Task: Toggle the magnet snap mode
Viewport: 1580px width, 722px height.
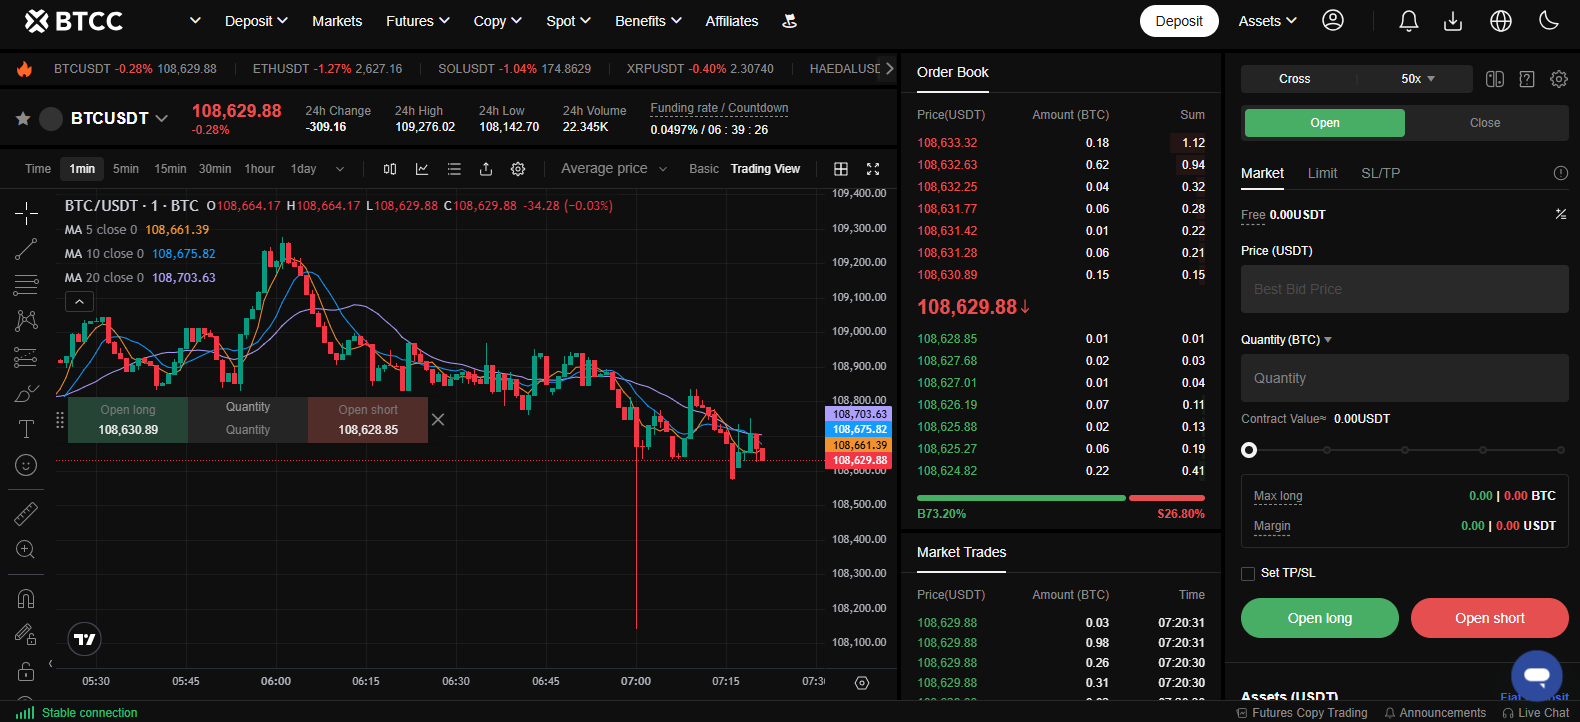Action: 26,598
